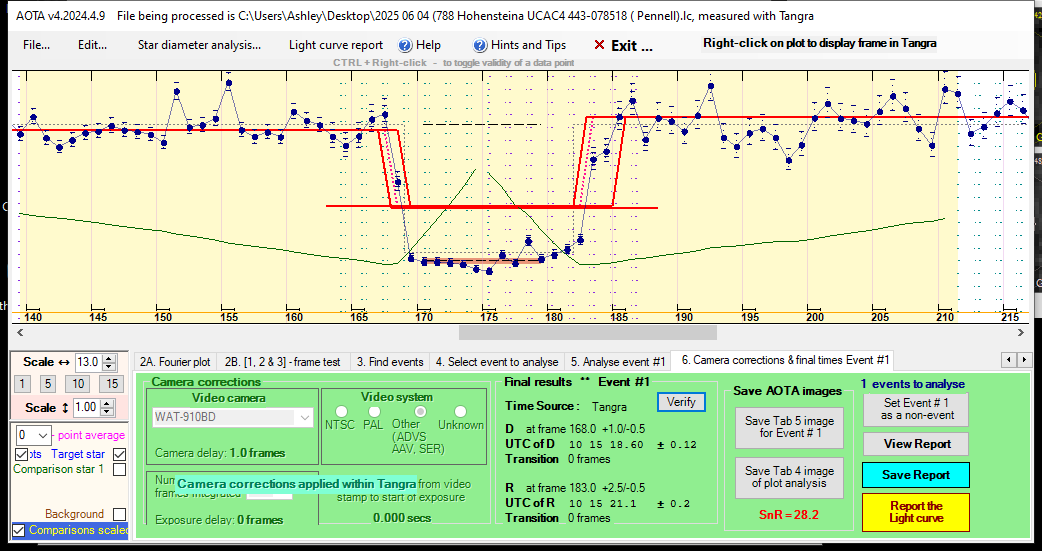1042x551 pixels.
Task: Click the Hints and Tips icon
Action: [x=481, y=45]
